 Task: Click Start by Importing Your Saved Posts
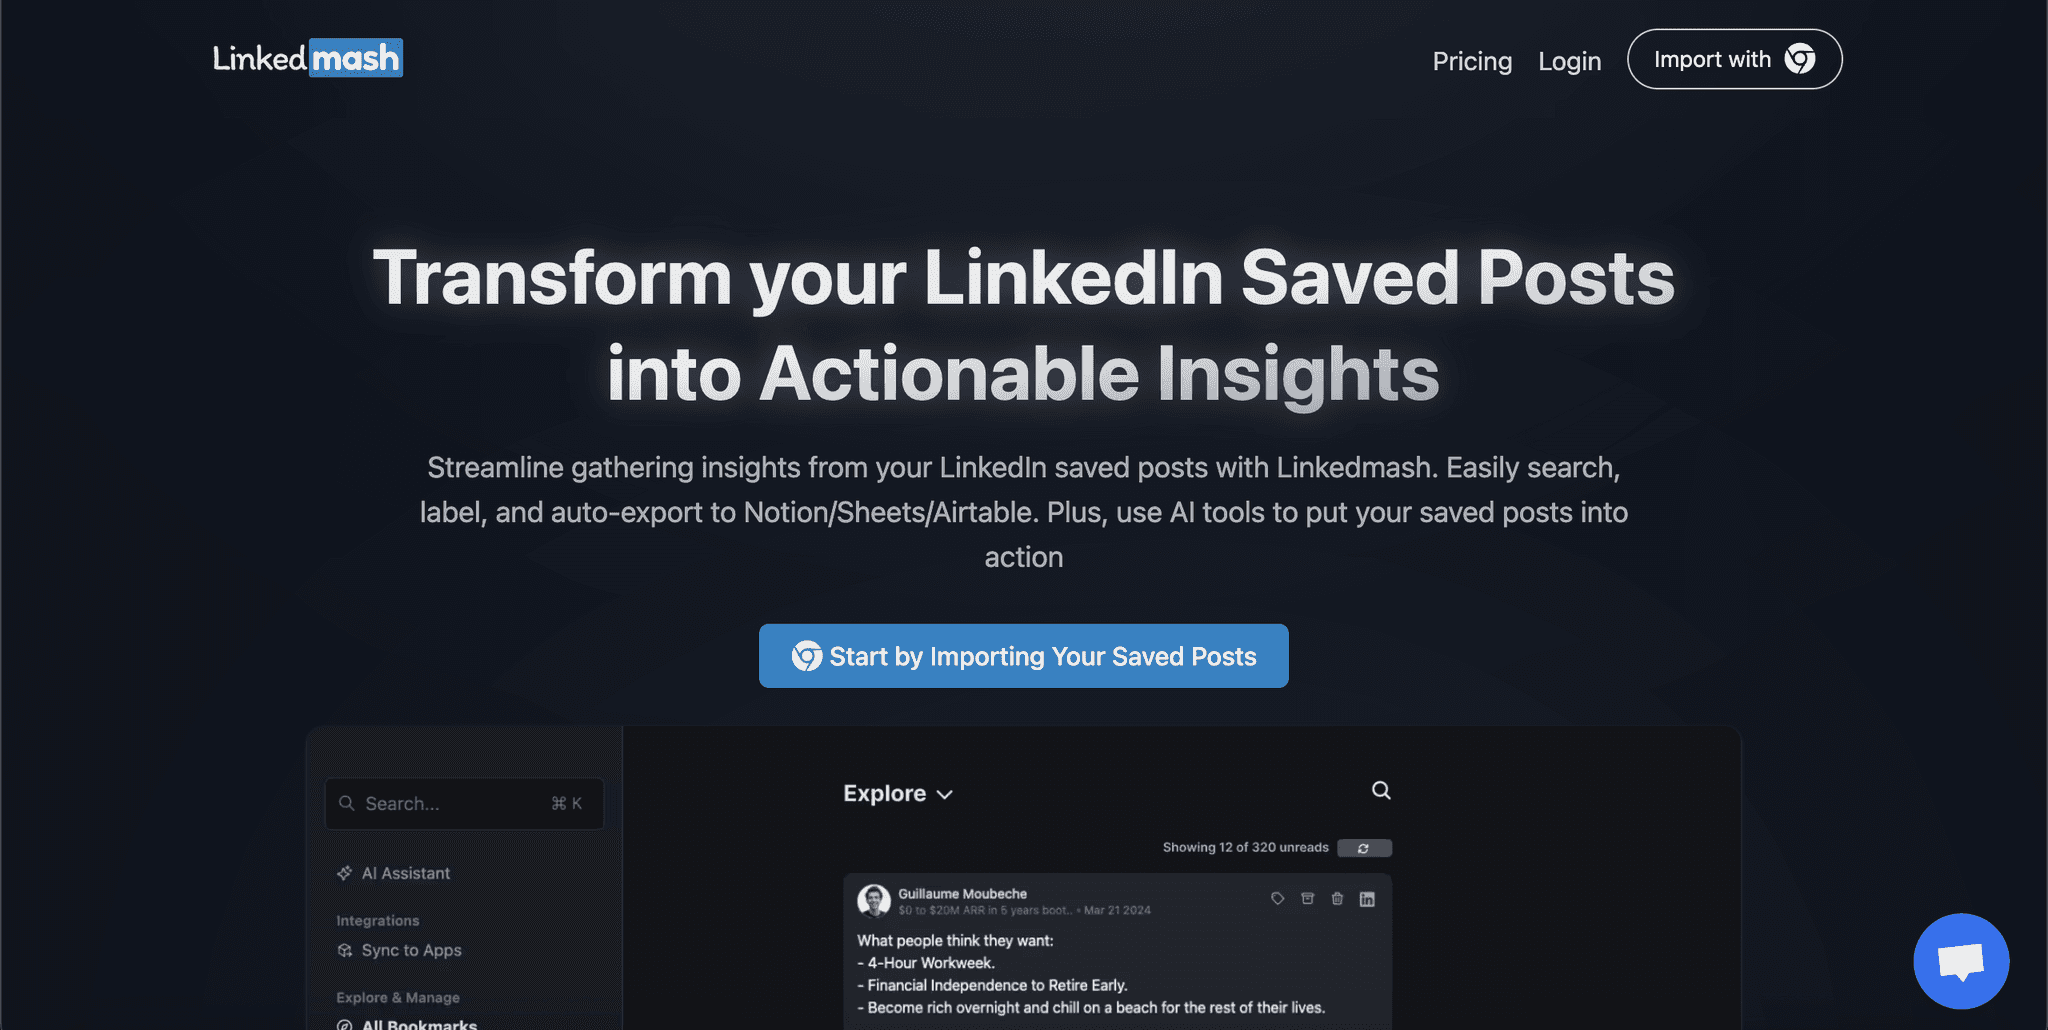1023,656
